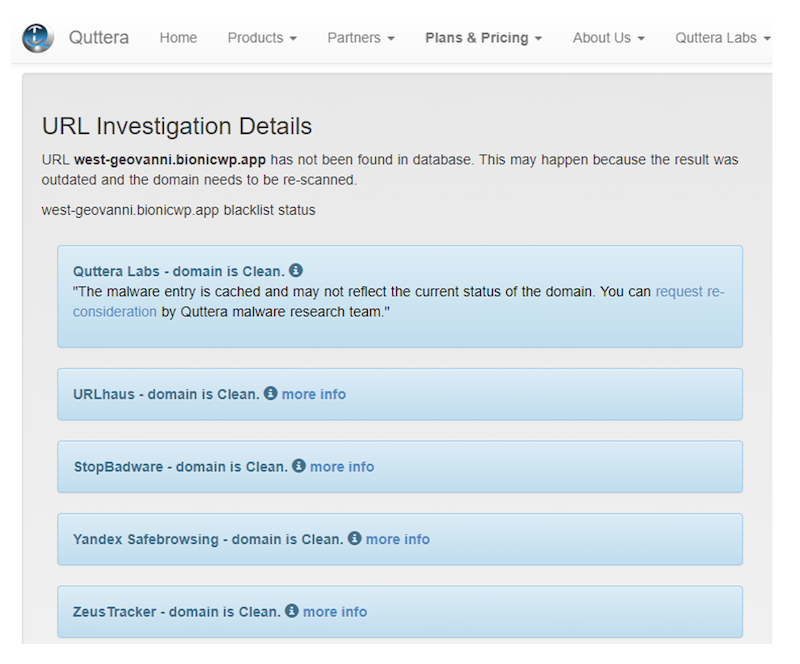Click the info icon beside Quttera Labs status

click(296, 270)
